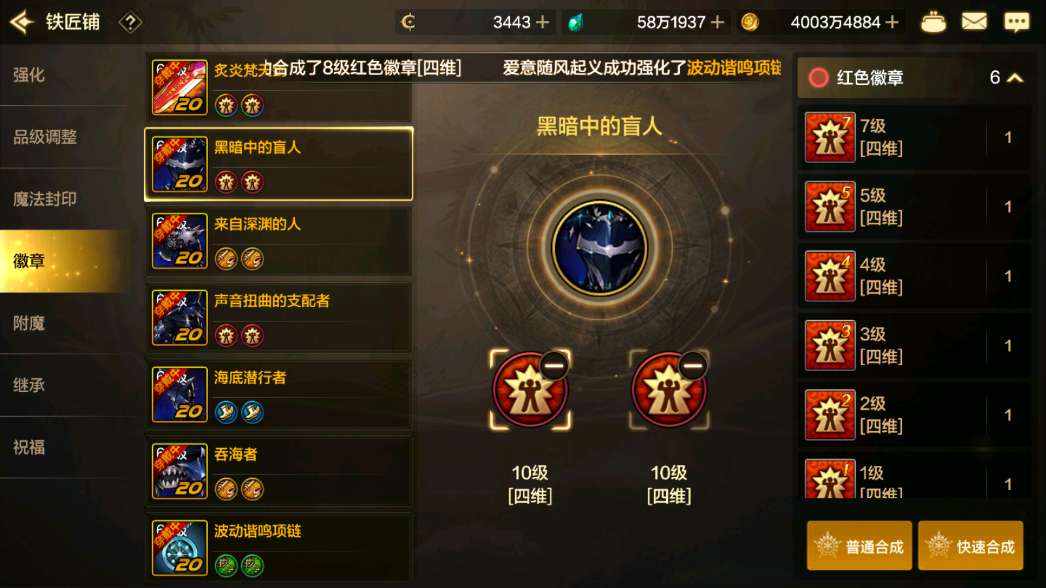The image size is (1046, 588).
Task: Click the 普通合成 button
Action: pos(859,546)
